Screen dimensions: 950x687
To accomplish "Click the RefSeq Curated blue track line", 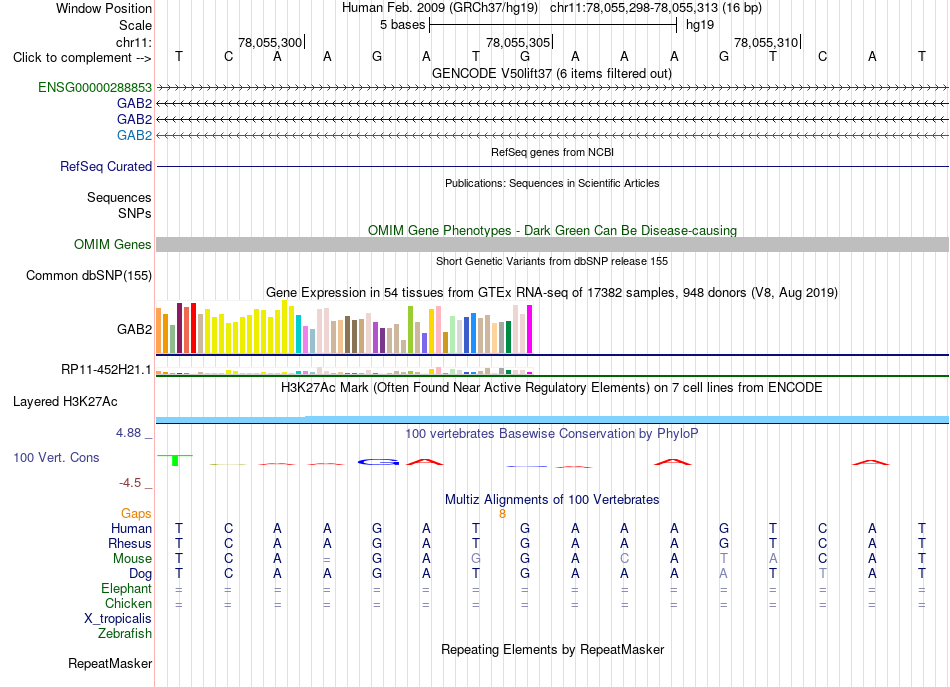I will click(x=552, y=166).
